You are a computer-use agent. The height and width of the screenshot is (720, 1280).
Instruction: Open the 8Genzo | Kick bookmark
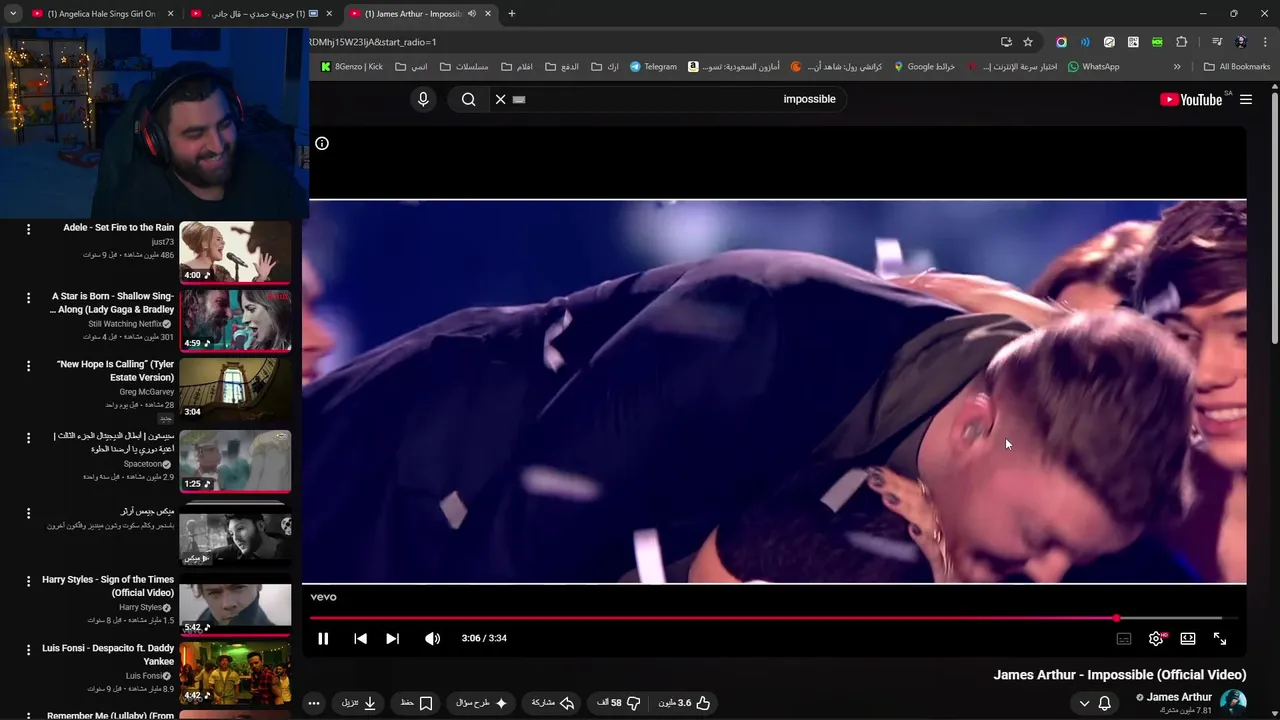(351, 67)
